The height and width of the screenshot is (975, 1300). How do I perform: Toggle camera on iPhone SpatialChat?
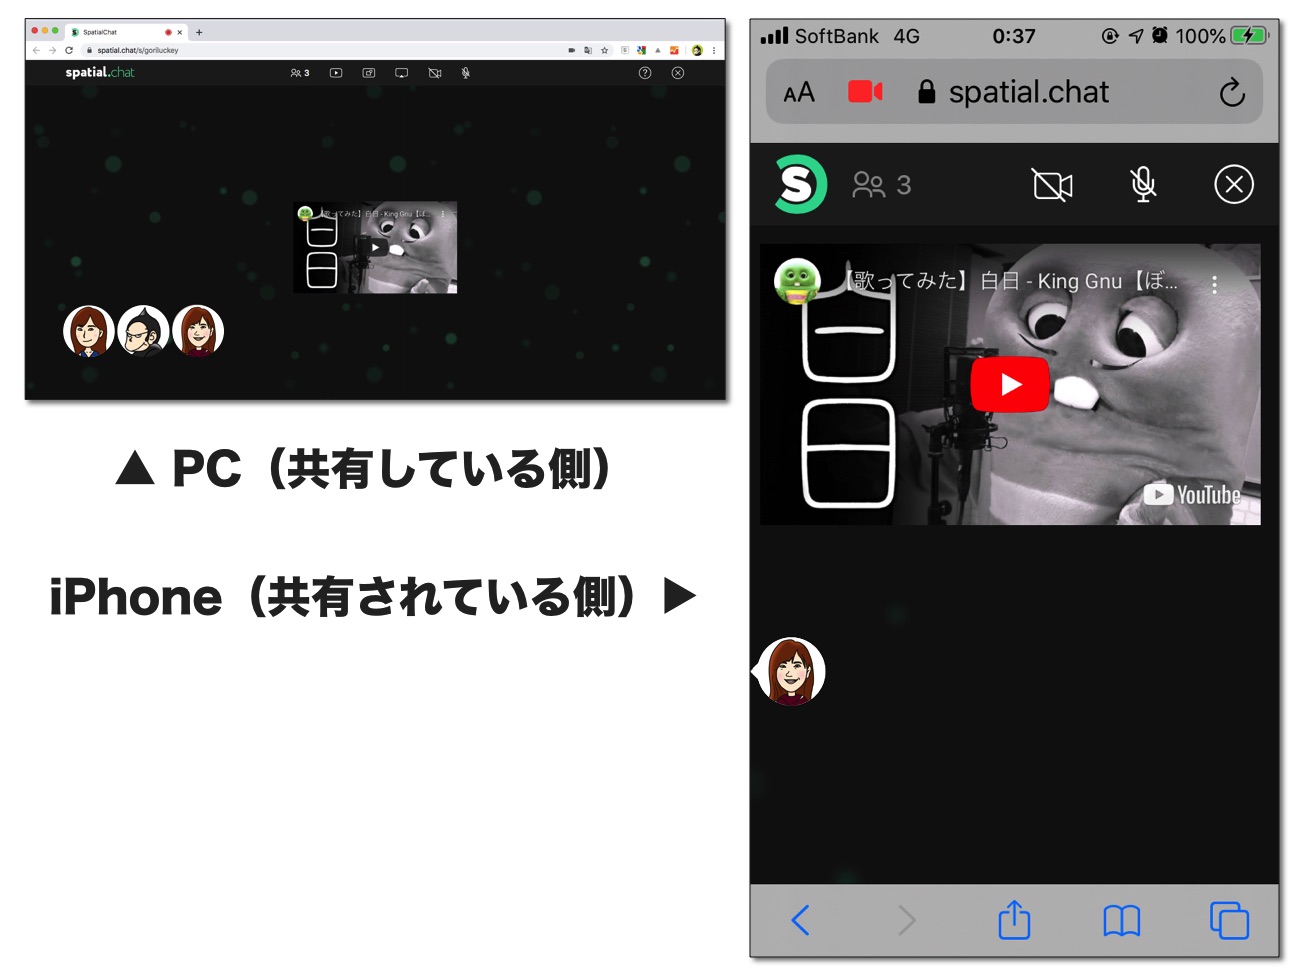(1052, 185)
